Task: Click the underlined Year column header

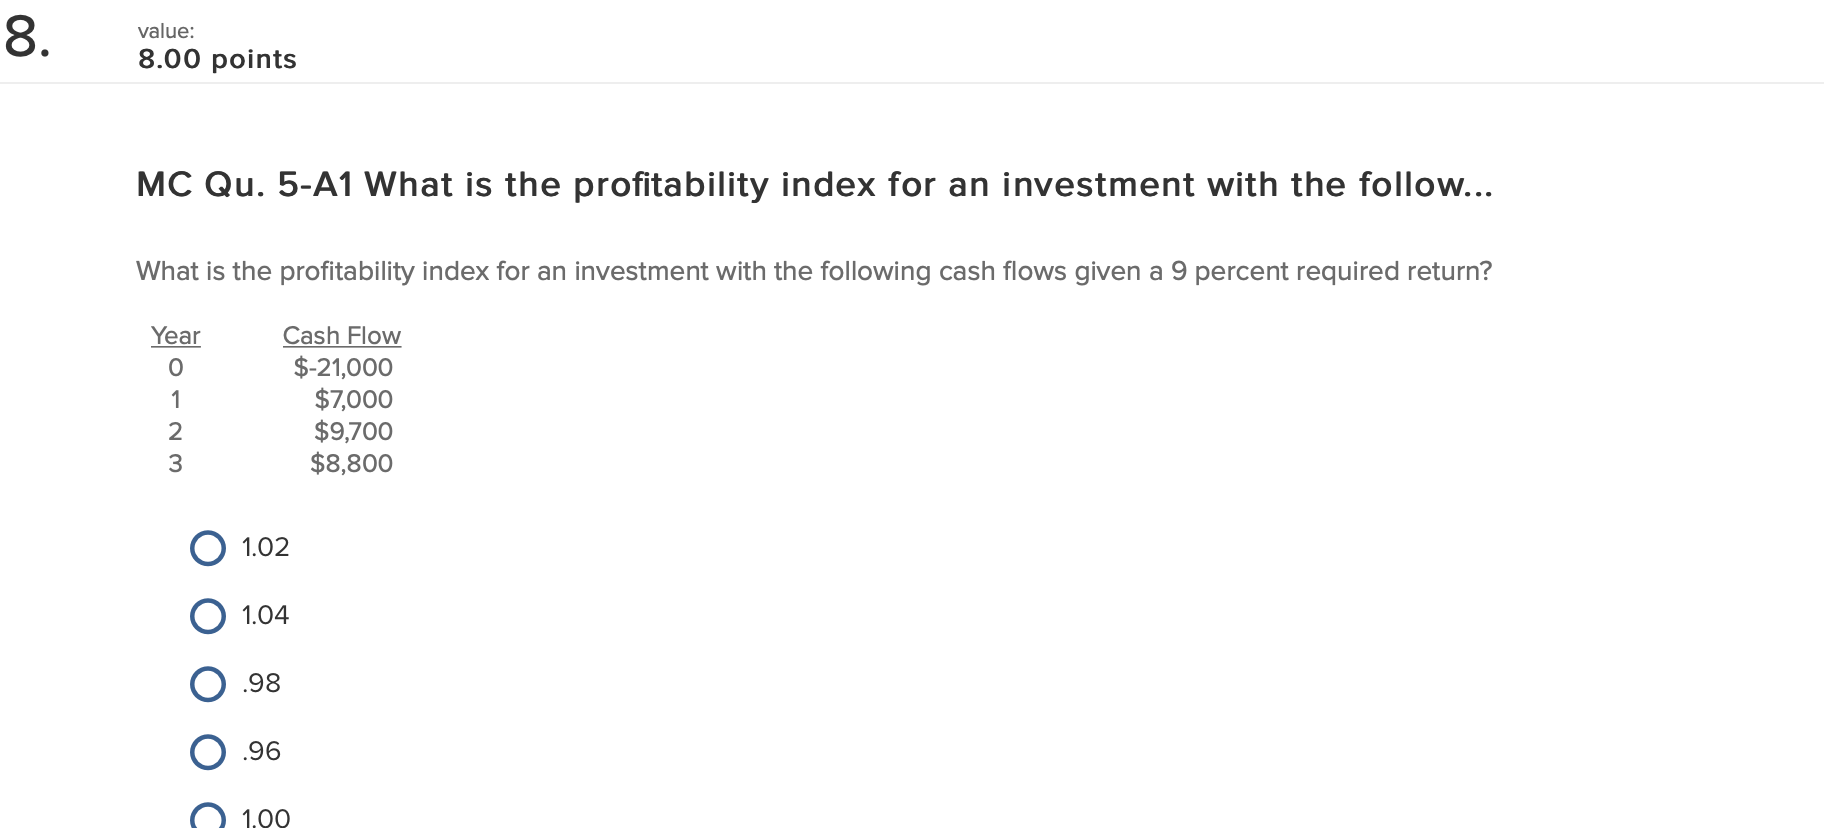Action: point(175,335)
